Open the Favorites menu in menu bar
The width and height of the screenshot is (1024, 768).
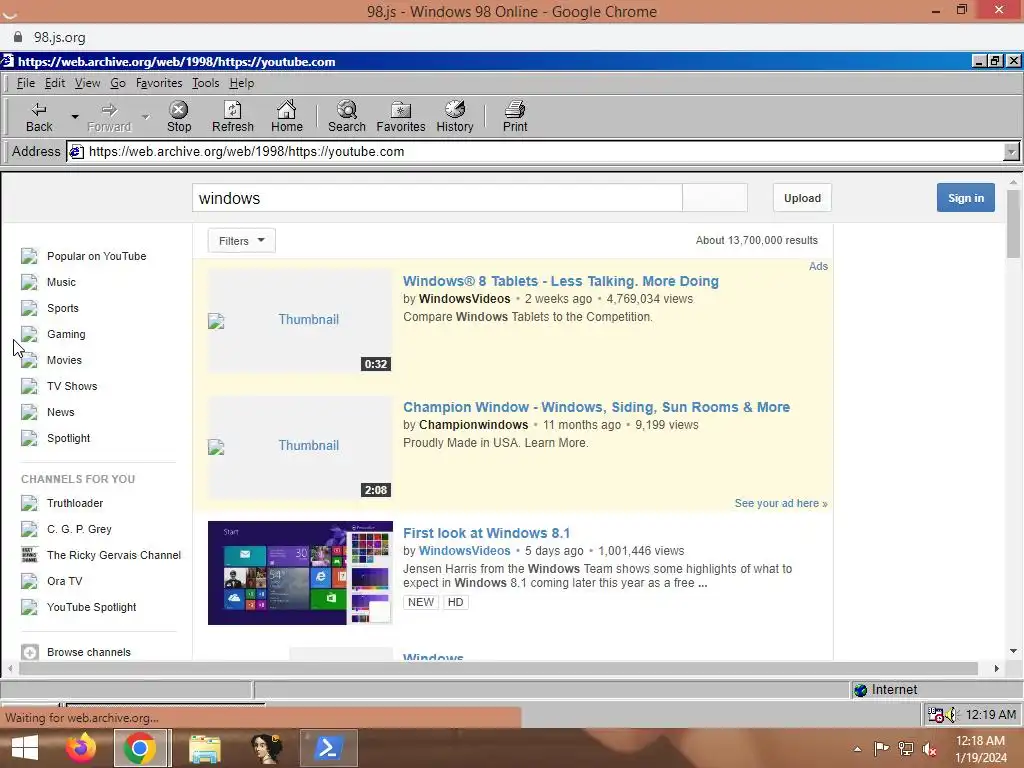(x=159, y=83)
